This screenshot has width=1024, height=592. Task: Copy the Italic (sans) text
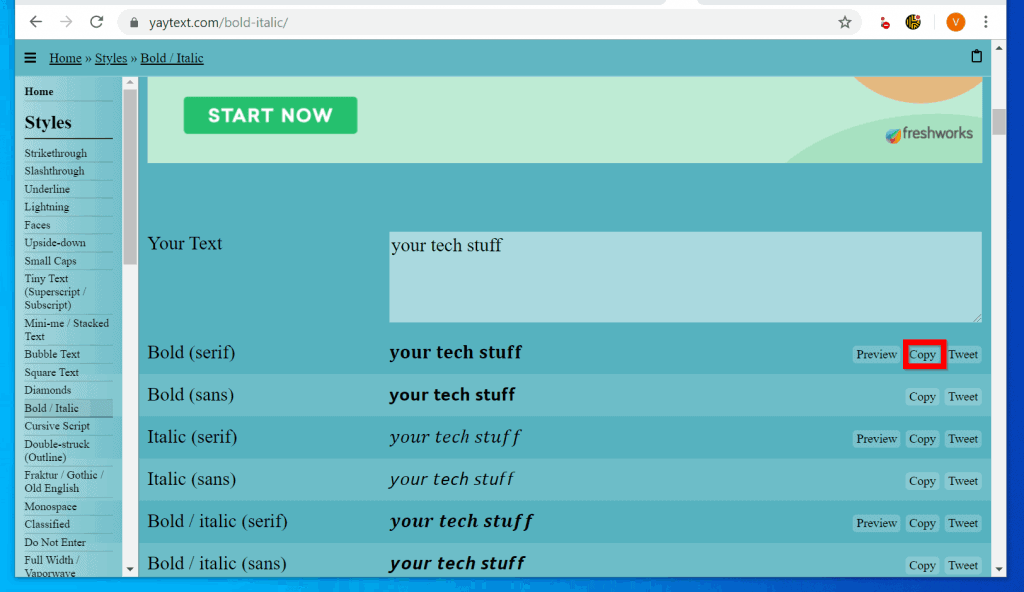pos(922,481)
